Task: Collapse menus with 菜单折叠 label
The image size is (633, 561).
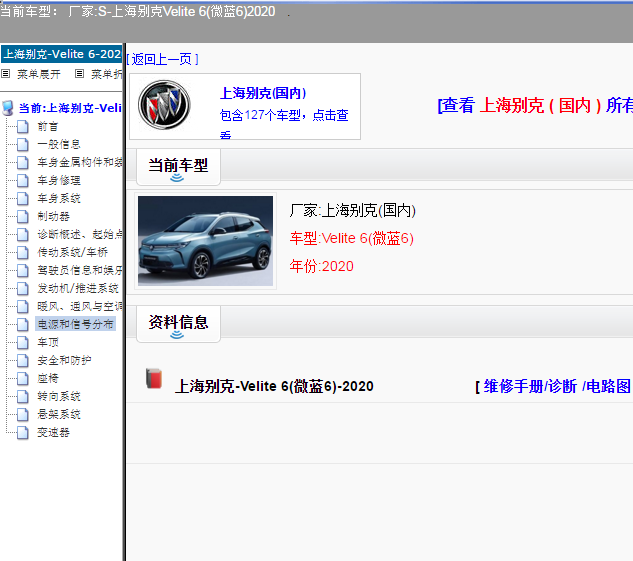Action: 107,74
